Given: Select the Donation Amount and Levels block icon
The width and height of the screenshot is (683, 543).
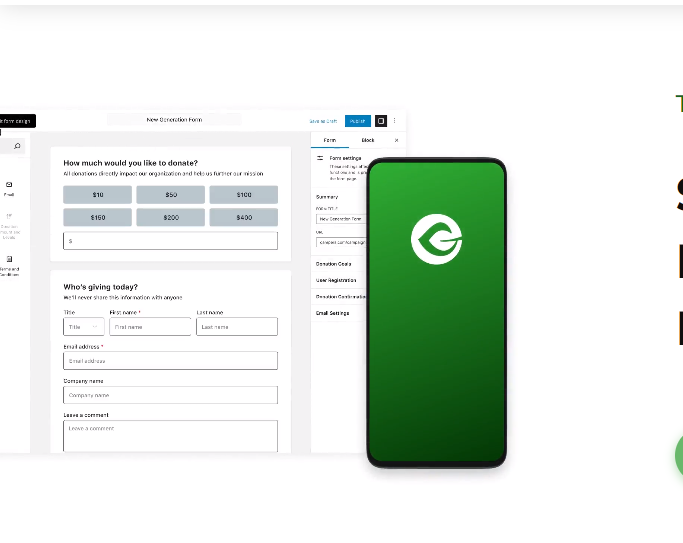Looking at the screenshot, I should (x=9, y=216).
